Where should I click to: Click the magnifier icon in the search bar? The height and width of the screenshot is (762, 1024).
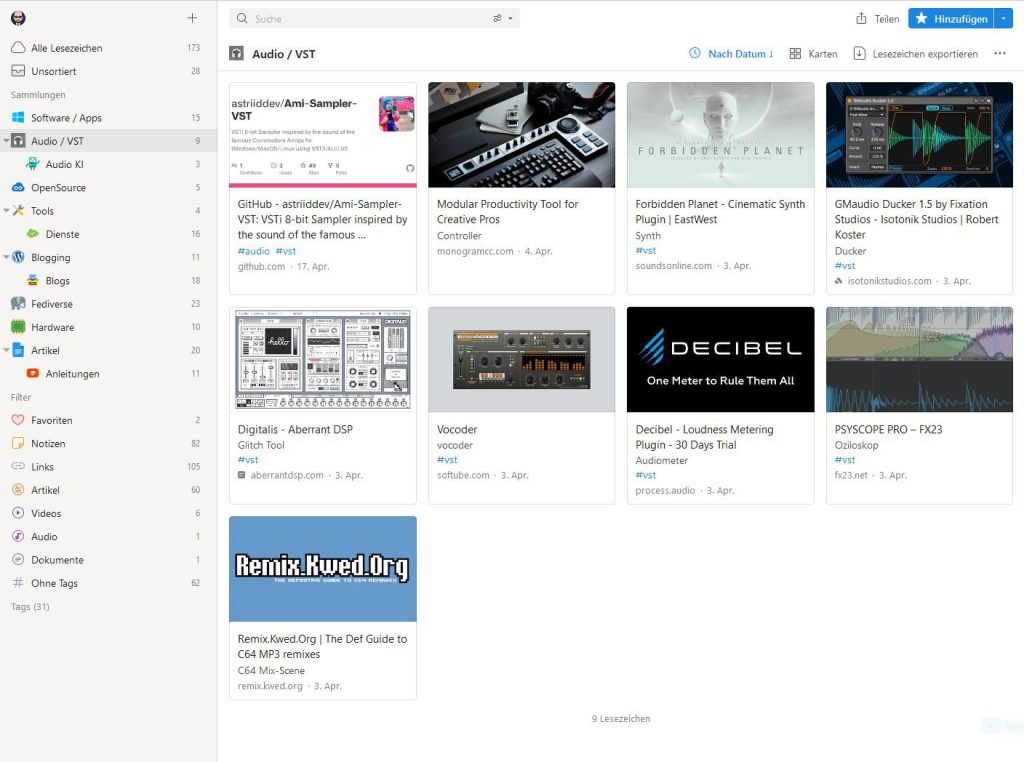click(242, 18)
